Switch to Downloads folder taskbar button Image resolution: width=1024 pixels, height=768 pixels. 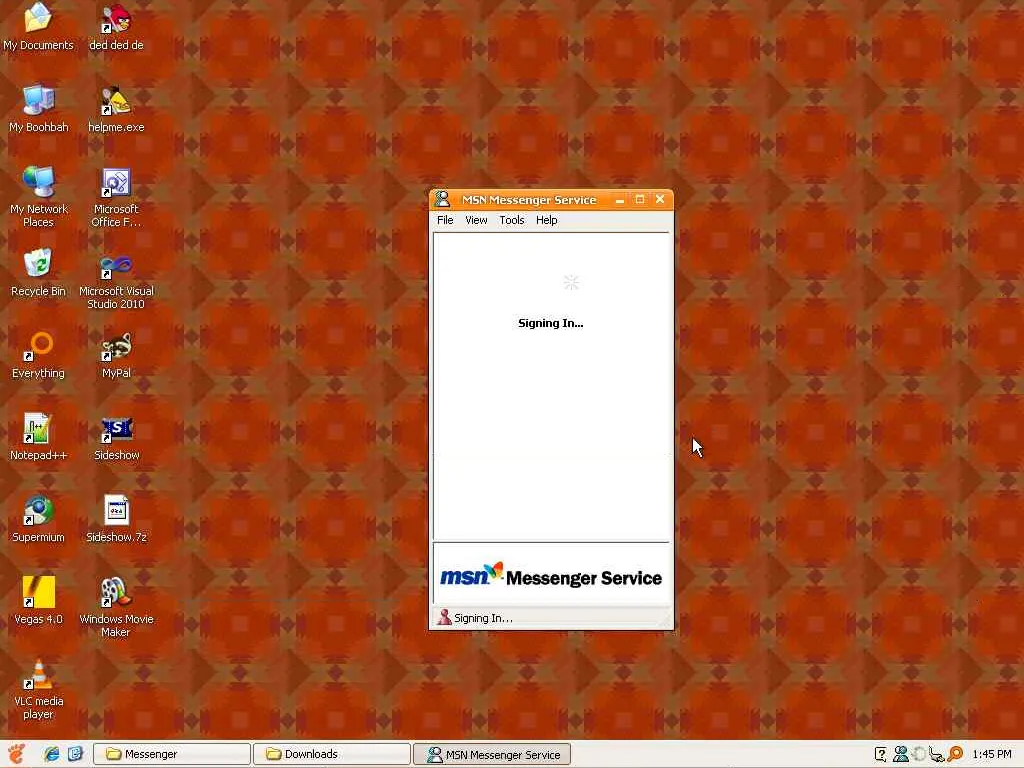(332, 754)
